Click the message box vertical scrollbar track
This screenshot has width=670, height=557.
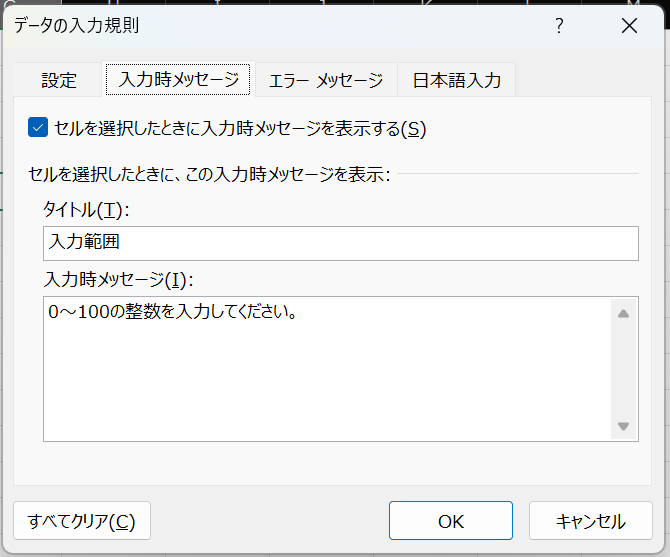tap(623, 370)
